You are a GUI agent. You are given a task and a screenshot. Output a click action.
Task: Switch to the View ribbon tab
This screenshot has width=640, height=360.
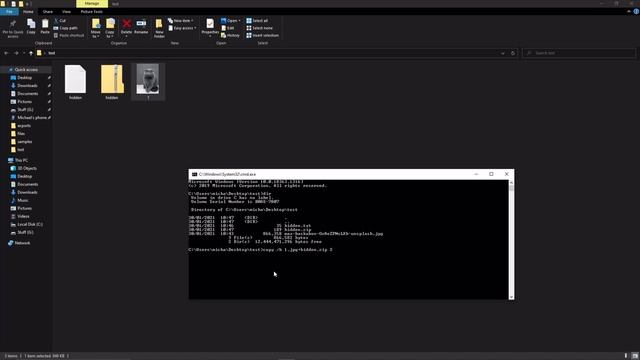[x=67, y=12]
